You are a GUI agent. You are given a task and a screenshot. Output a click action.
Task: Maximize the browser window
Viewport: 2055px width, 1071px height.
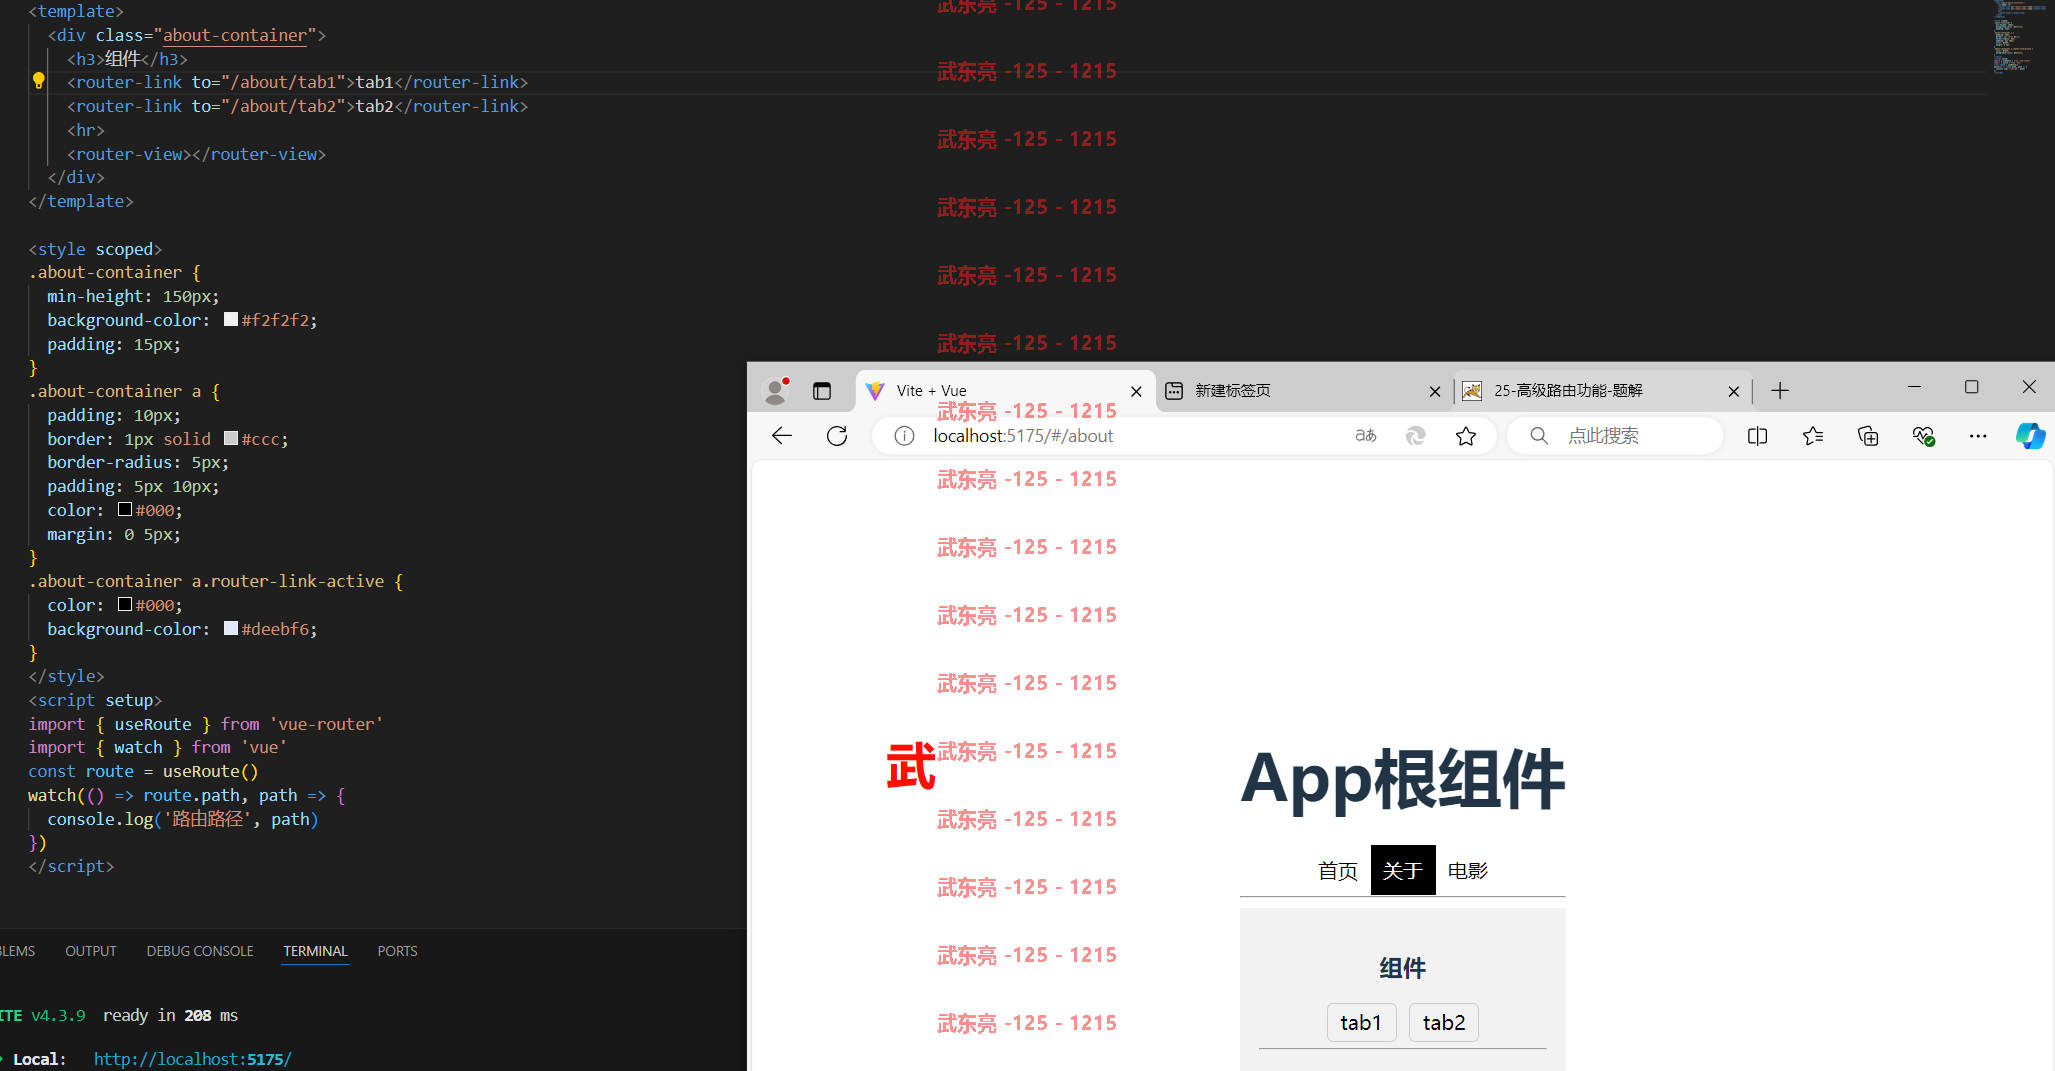coord(1971,387)
